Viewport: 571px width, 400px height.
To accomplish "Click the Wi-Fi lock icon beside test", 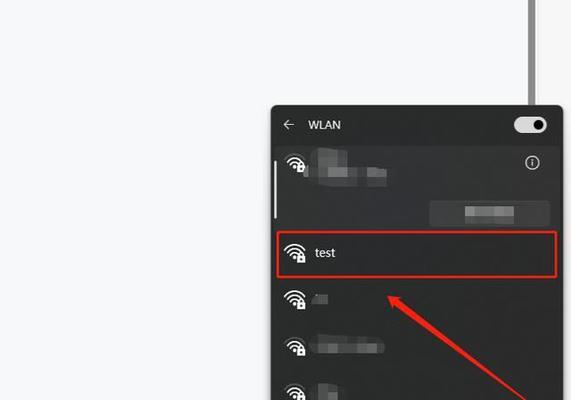I will pyautogui.click(x=295, y=252).
